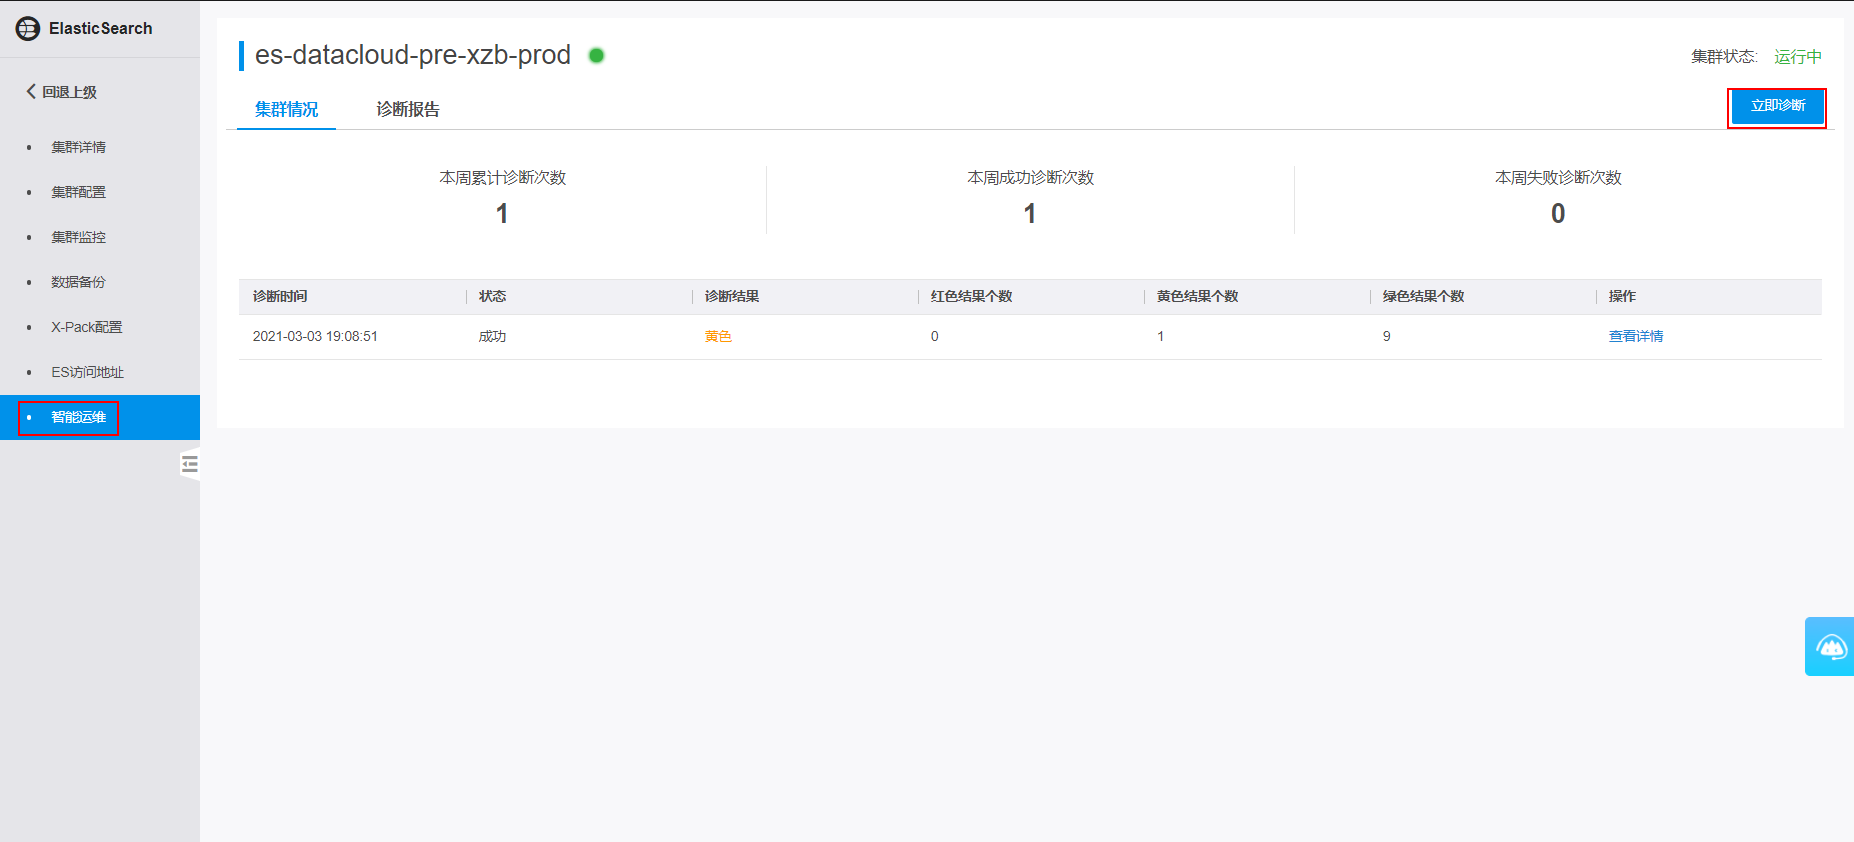Open the floating customer support chat icon
1854x842 pixels.
pos(1830,647)
